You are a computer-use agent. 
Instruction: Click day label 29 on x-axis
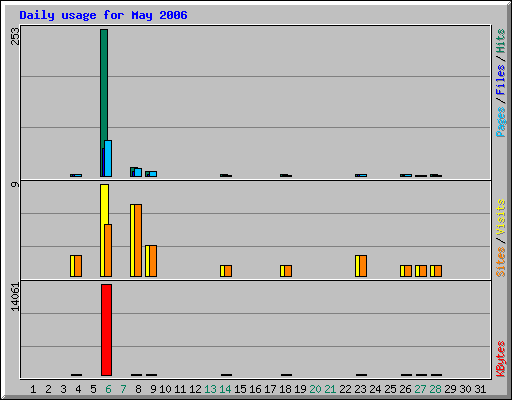450,389
